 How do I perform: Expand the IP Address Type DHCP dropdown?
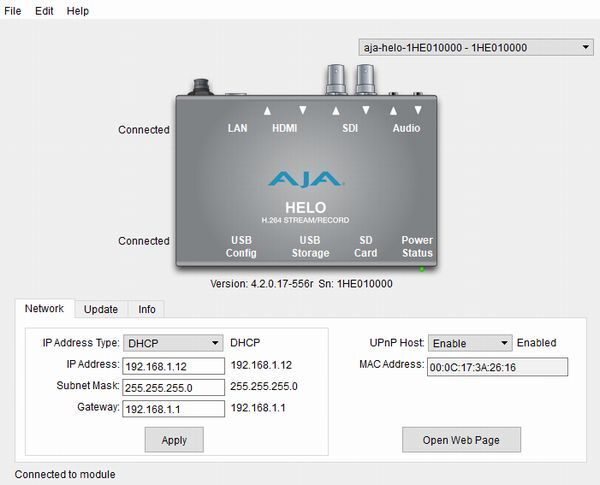[173, 343]
